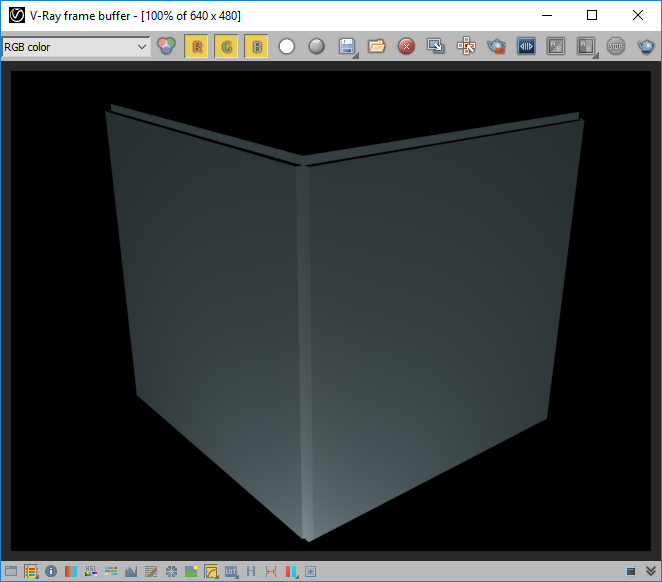This screenshot has height=582, width=662.
Task: Click the H toolbar icon
Action: coord(251,571)
